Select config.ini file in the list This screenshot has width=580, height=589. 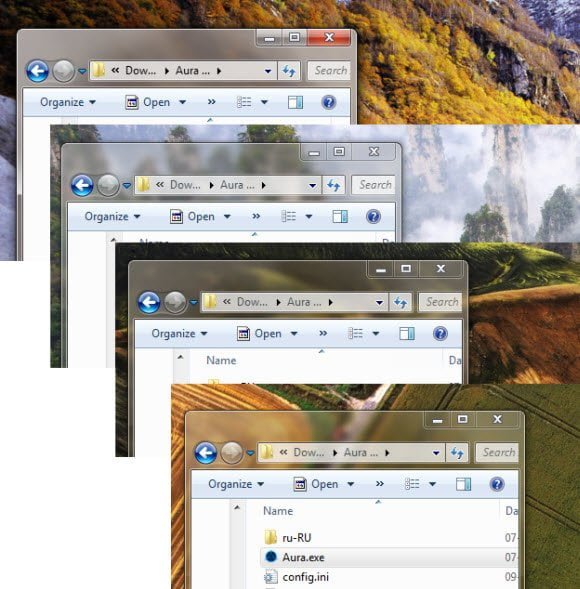[305, 577]
